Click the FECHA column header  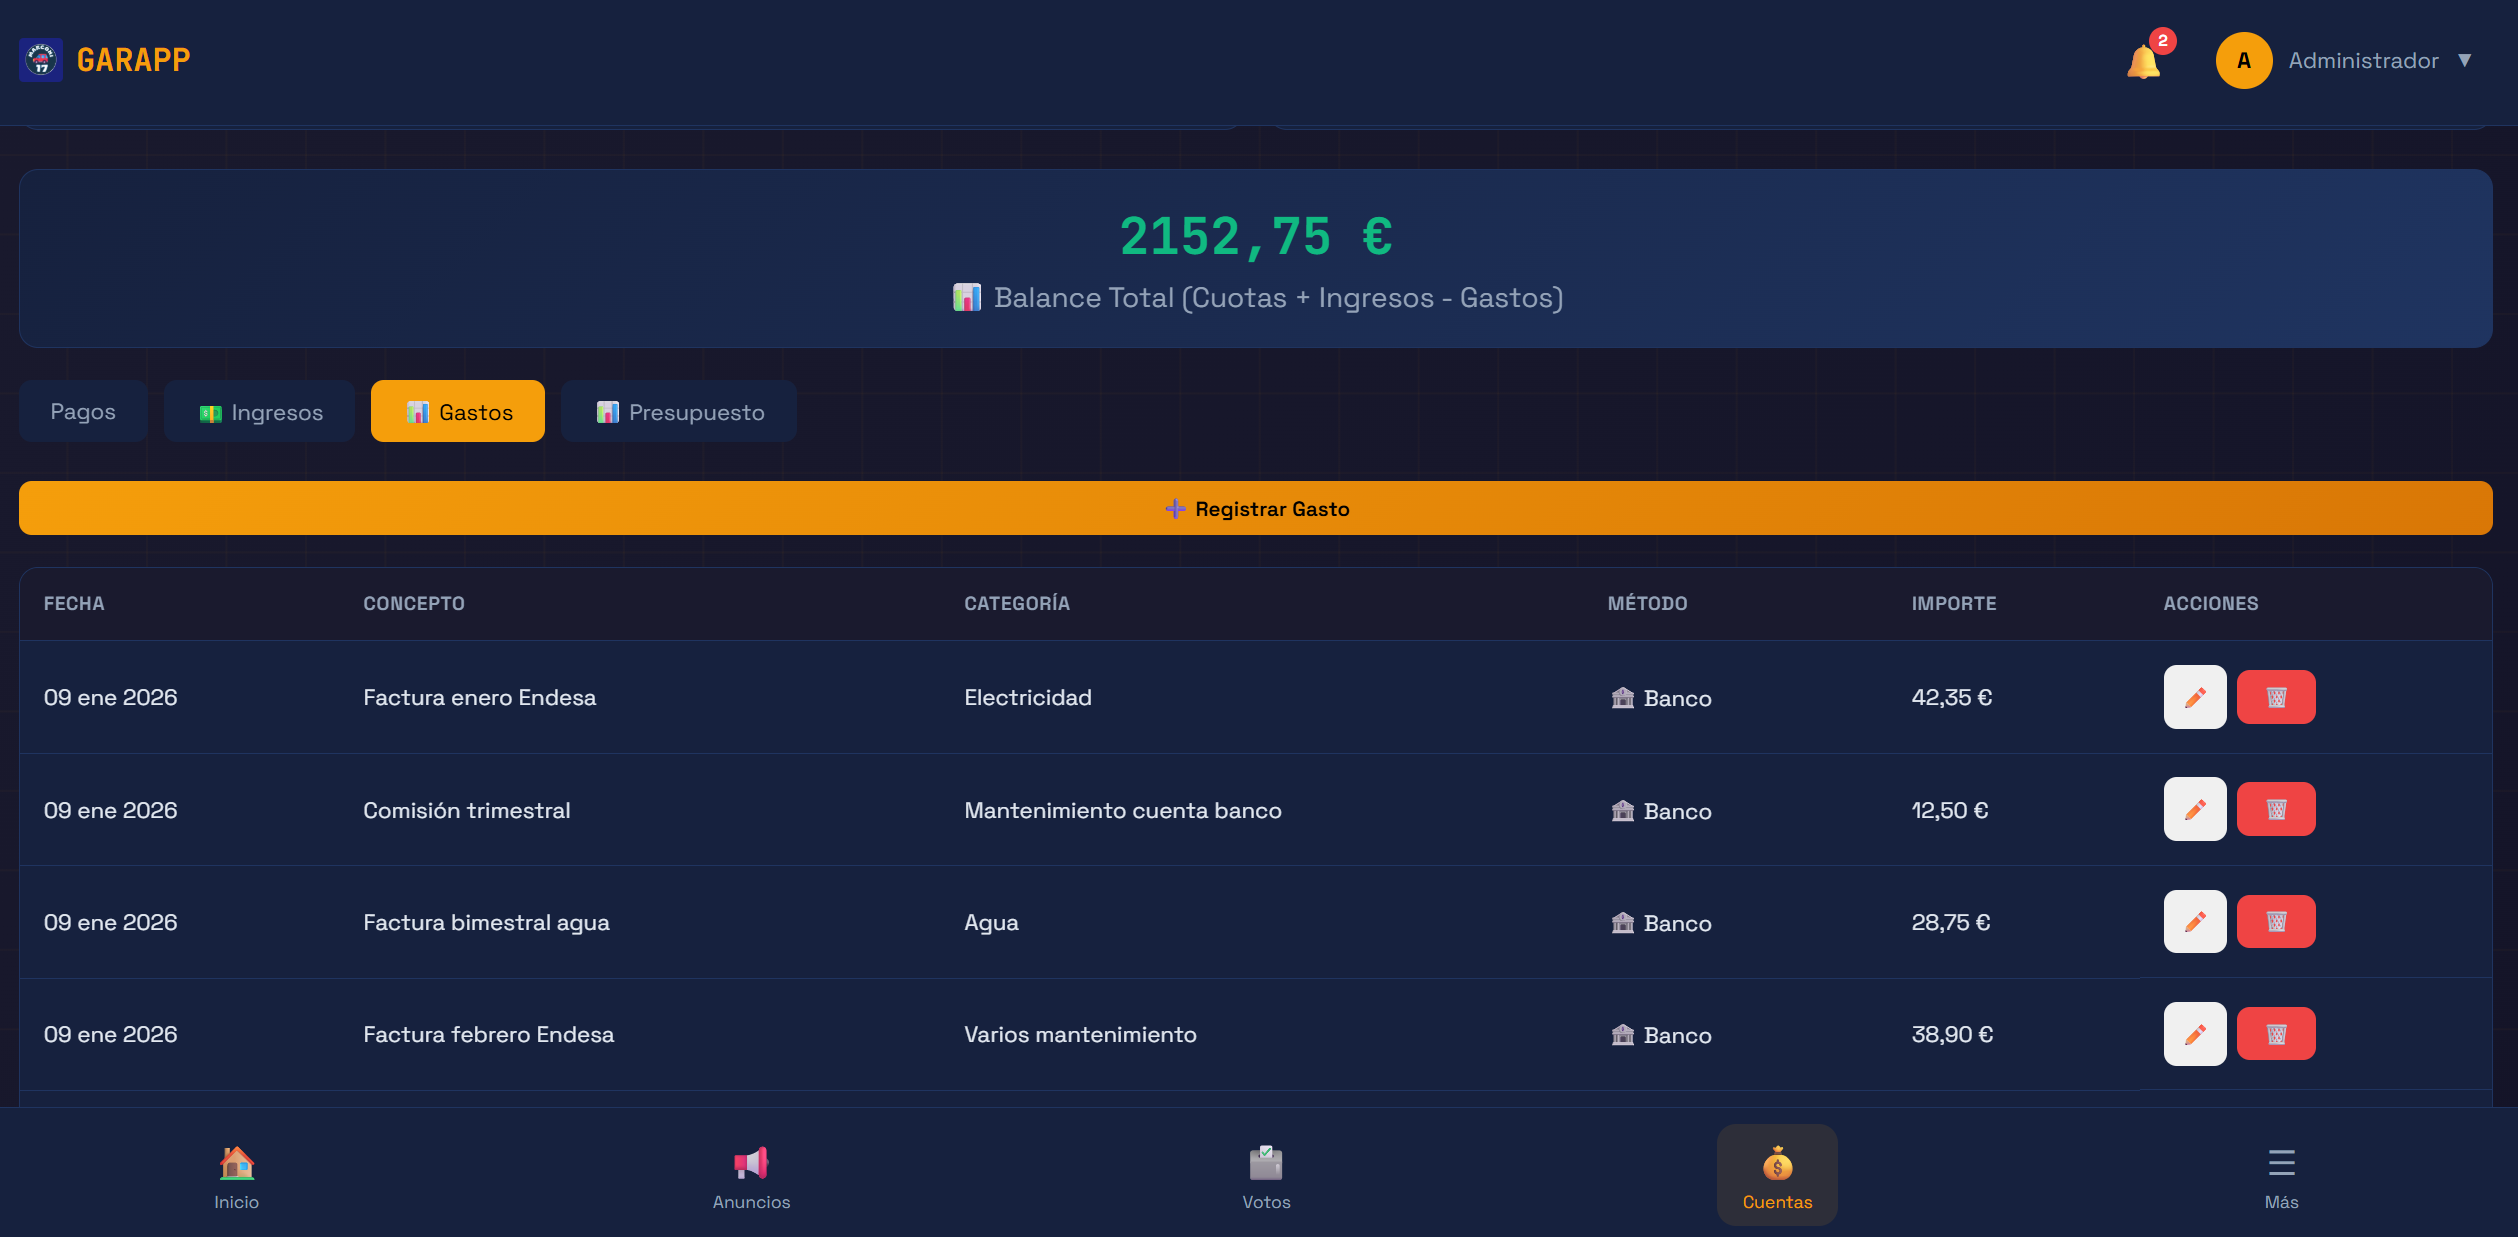tap(74, 603)
